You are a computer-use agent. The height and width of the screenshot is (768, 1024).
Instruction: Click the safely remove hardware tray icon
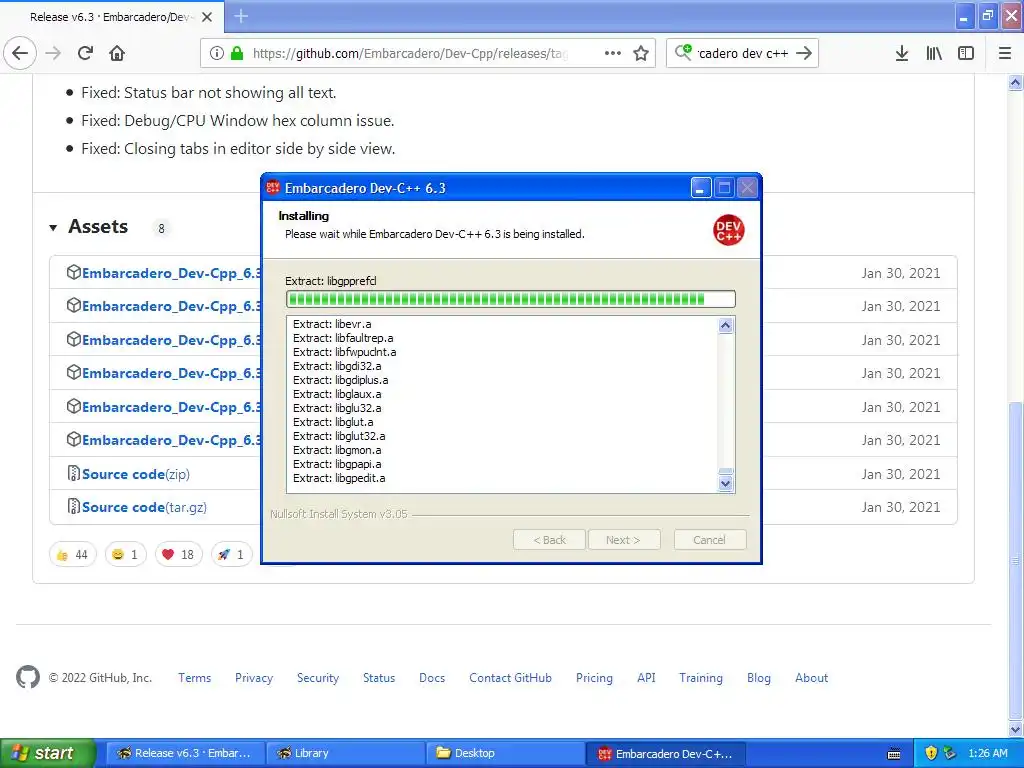pyautogui.click(x=950, y=753)
